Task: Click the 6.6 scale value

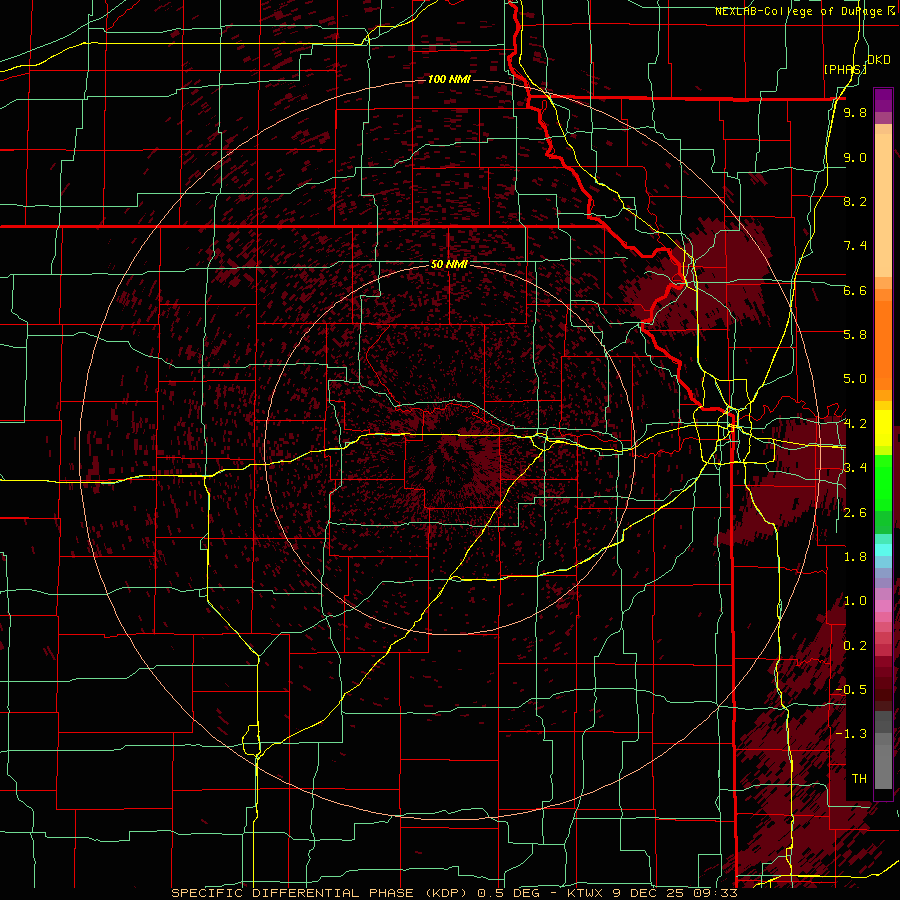Action: pyautogui.click(x=855, y=290)
